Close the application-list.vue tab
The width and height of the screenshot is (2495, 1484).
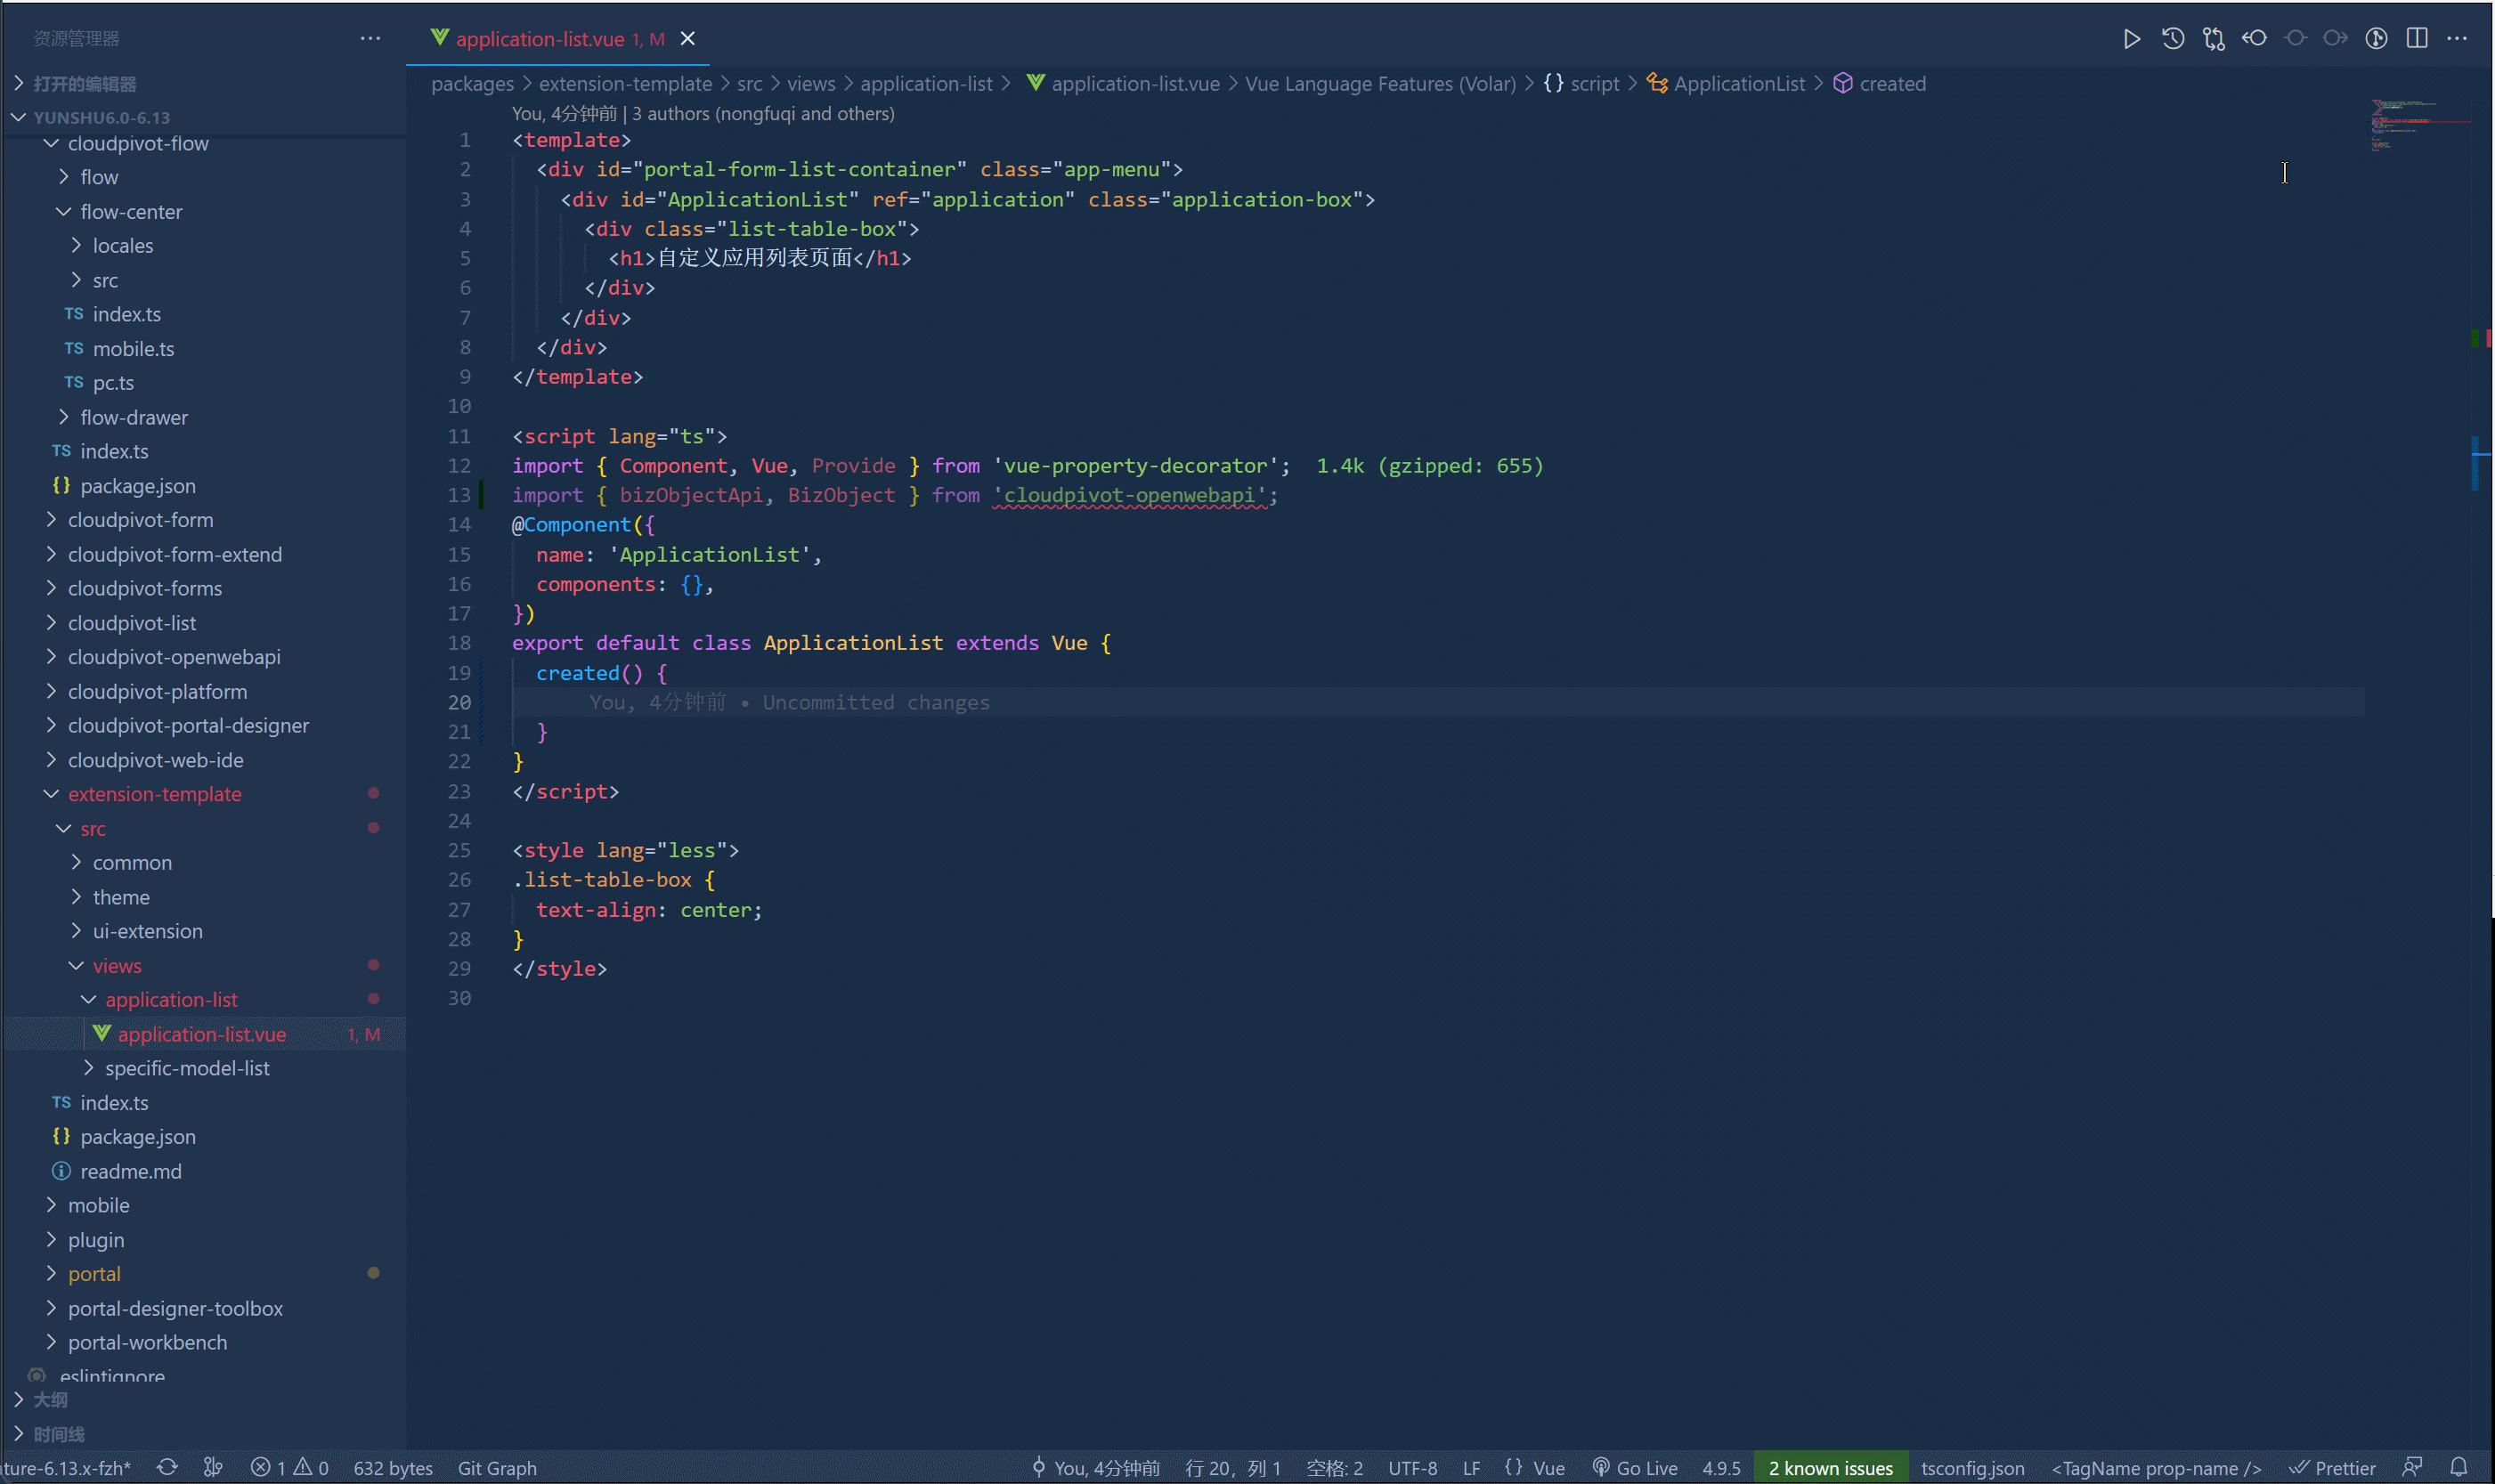point(688,39)
